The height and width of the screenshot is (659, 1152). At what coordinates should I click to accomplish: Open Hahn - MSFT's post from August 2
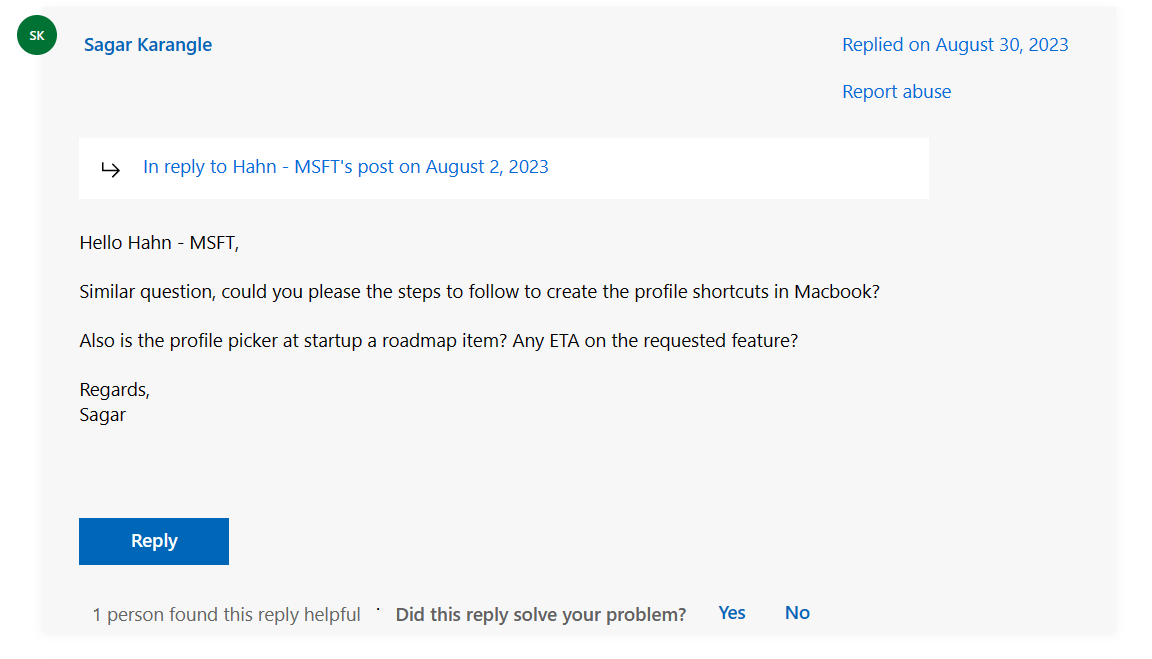pyautogui.click(x=345, y=167)
